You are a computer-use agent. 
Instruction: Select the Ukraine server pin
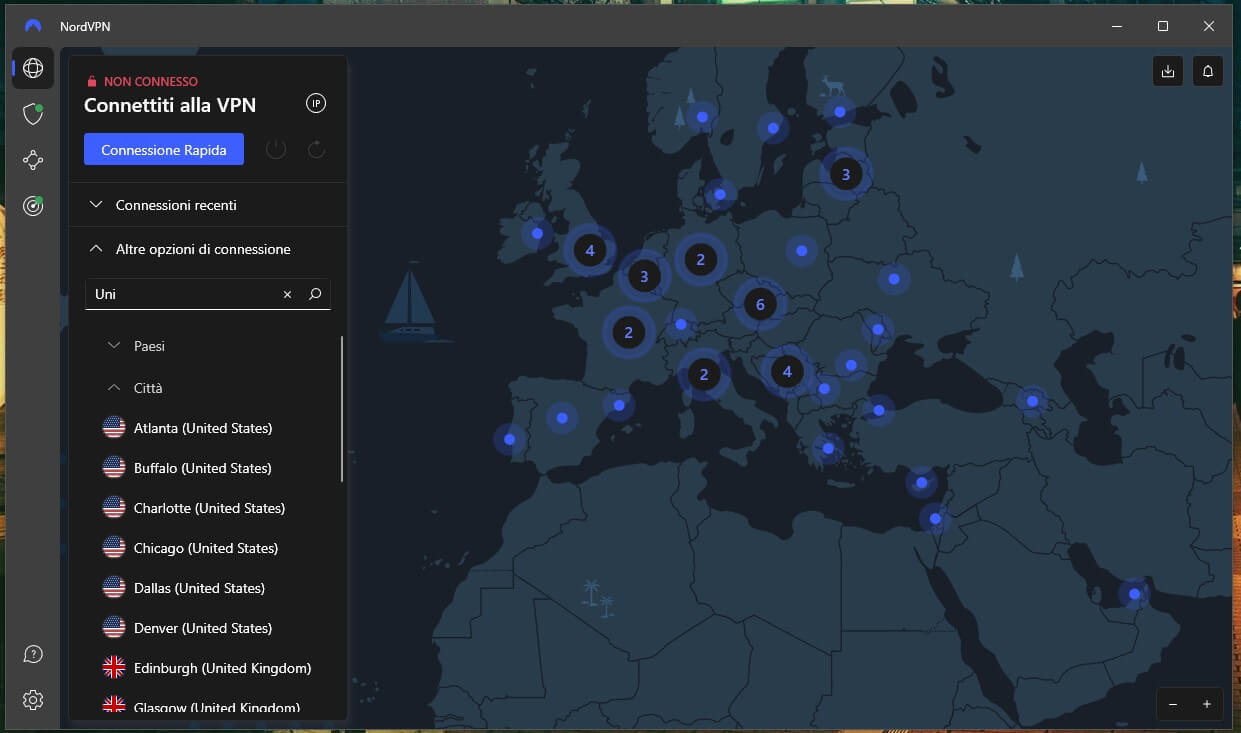click(x=894, y=279)
